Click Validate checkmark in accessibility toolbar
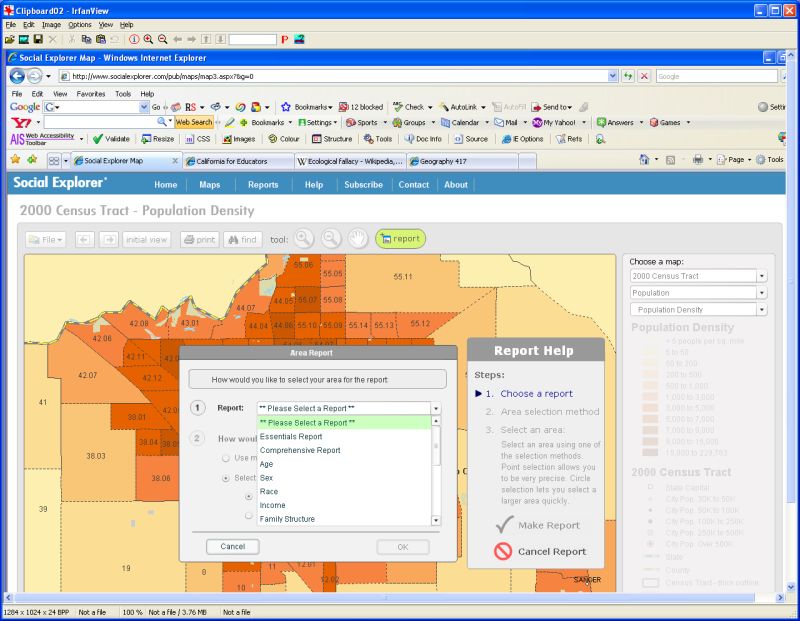800x621 pixels. [x=97, y=139]
